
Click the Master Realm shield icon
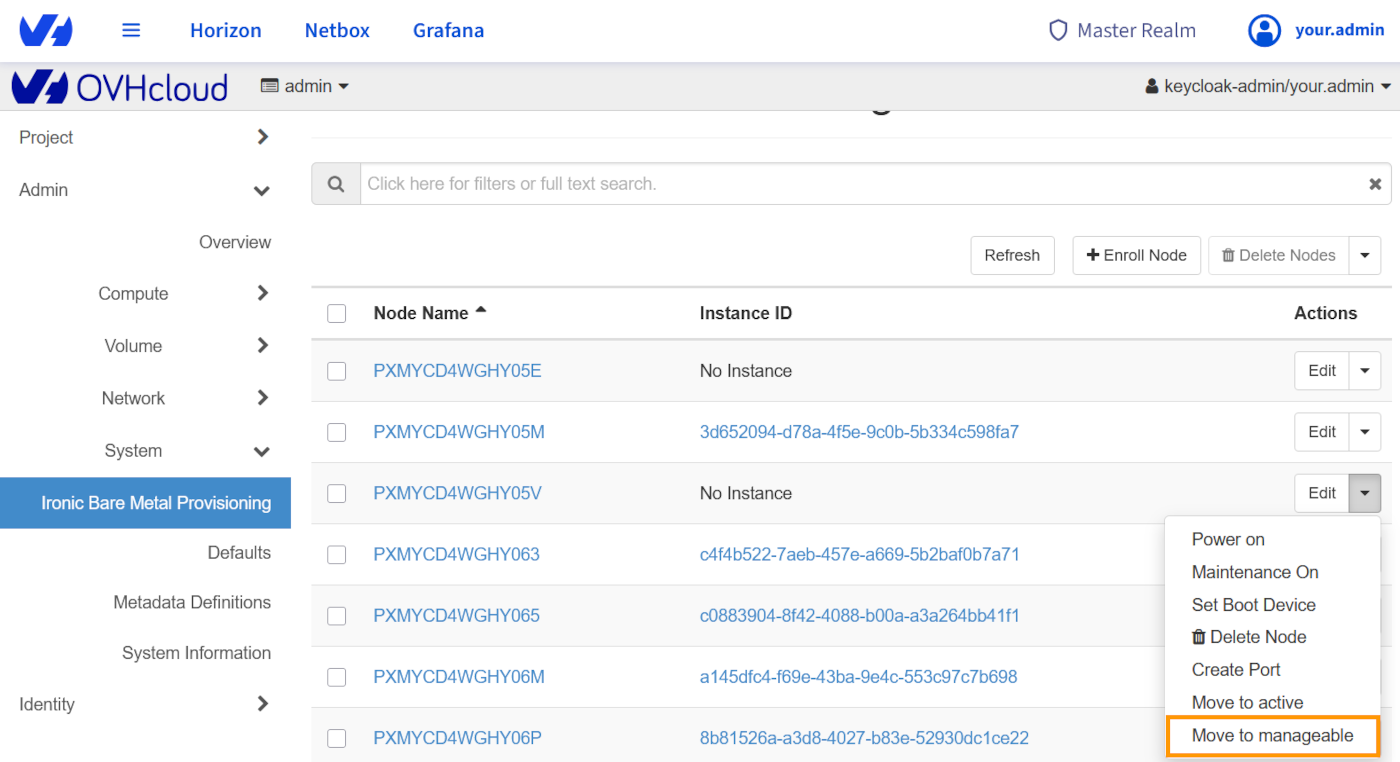pyautogui.click(x=1058, y=30)
